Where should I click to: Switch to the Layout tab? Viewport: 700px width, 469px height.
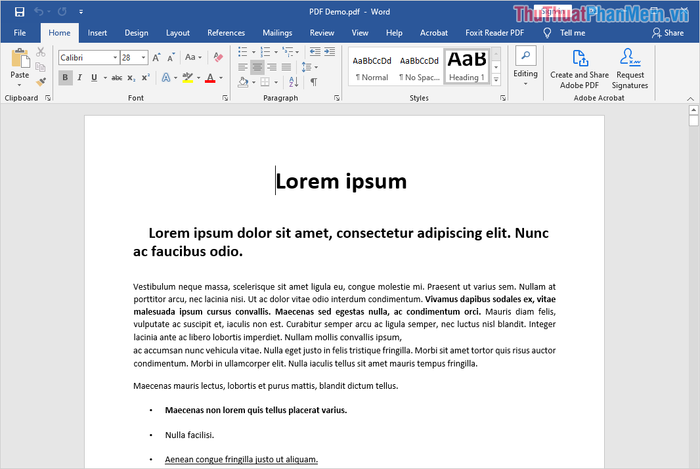178,33
